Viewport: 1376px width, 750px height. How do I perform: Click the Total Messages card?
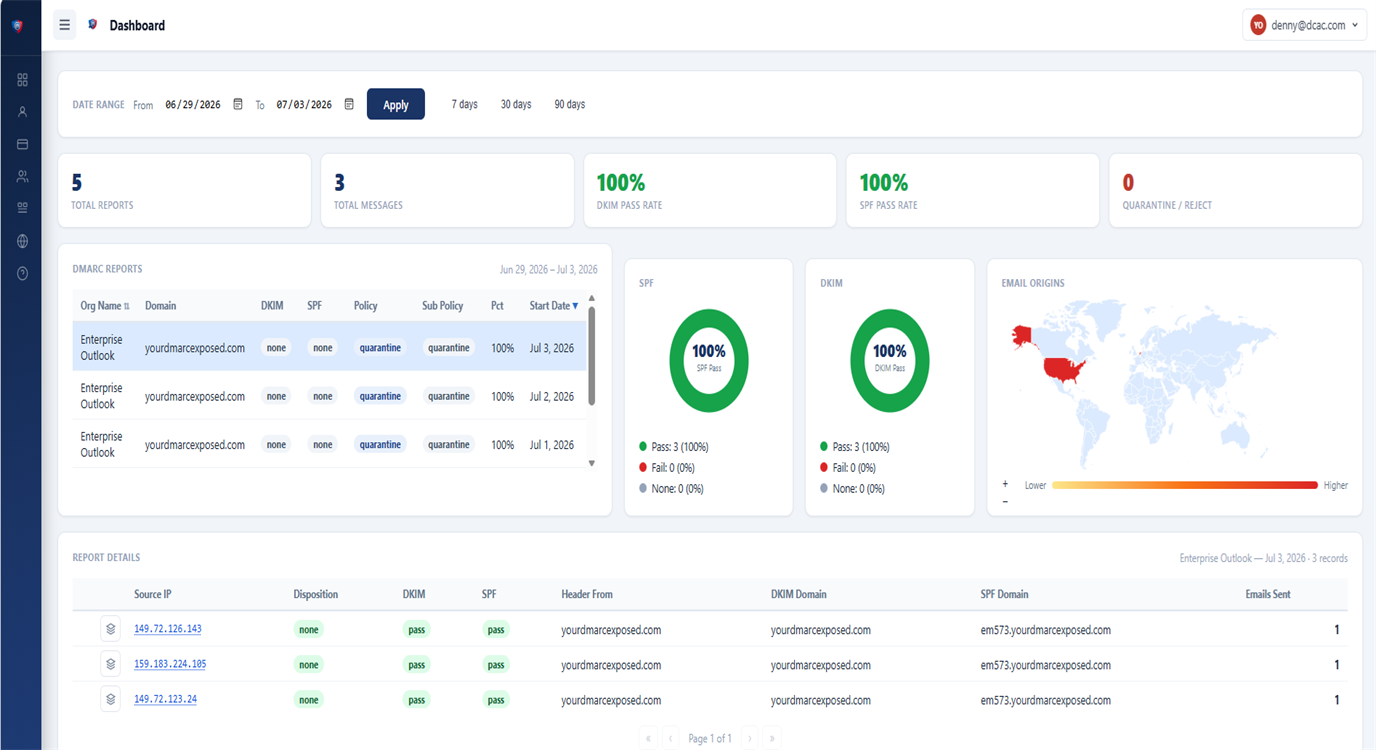(x=447, y=190)
